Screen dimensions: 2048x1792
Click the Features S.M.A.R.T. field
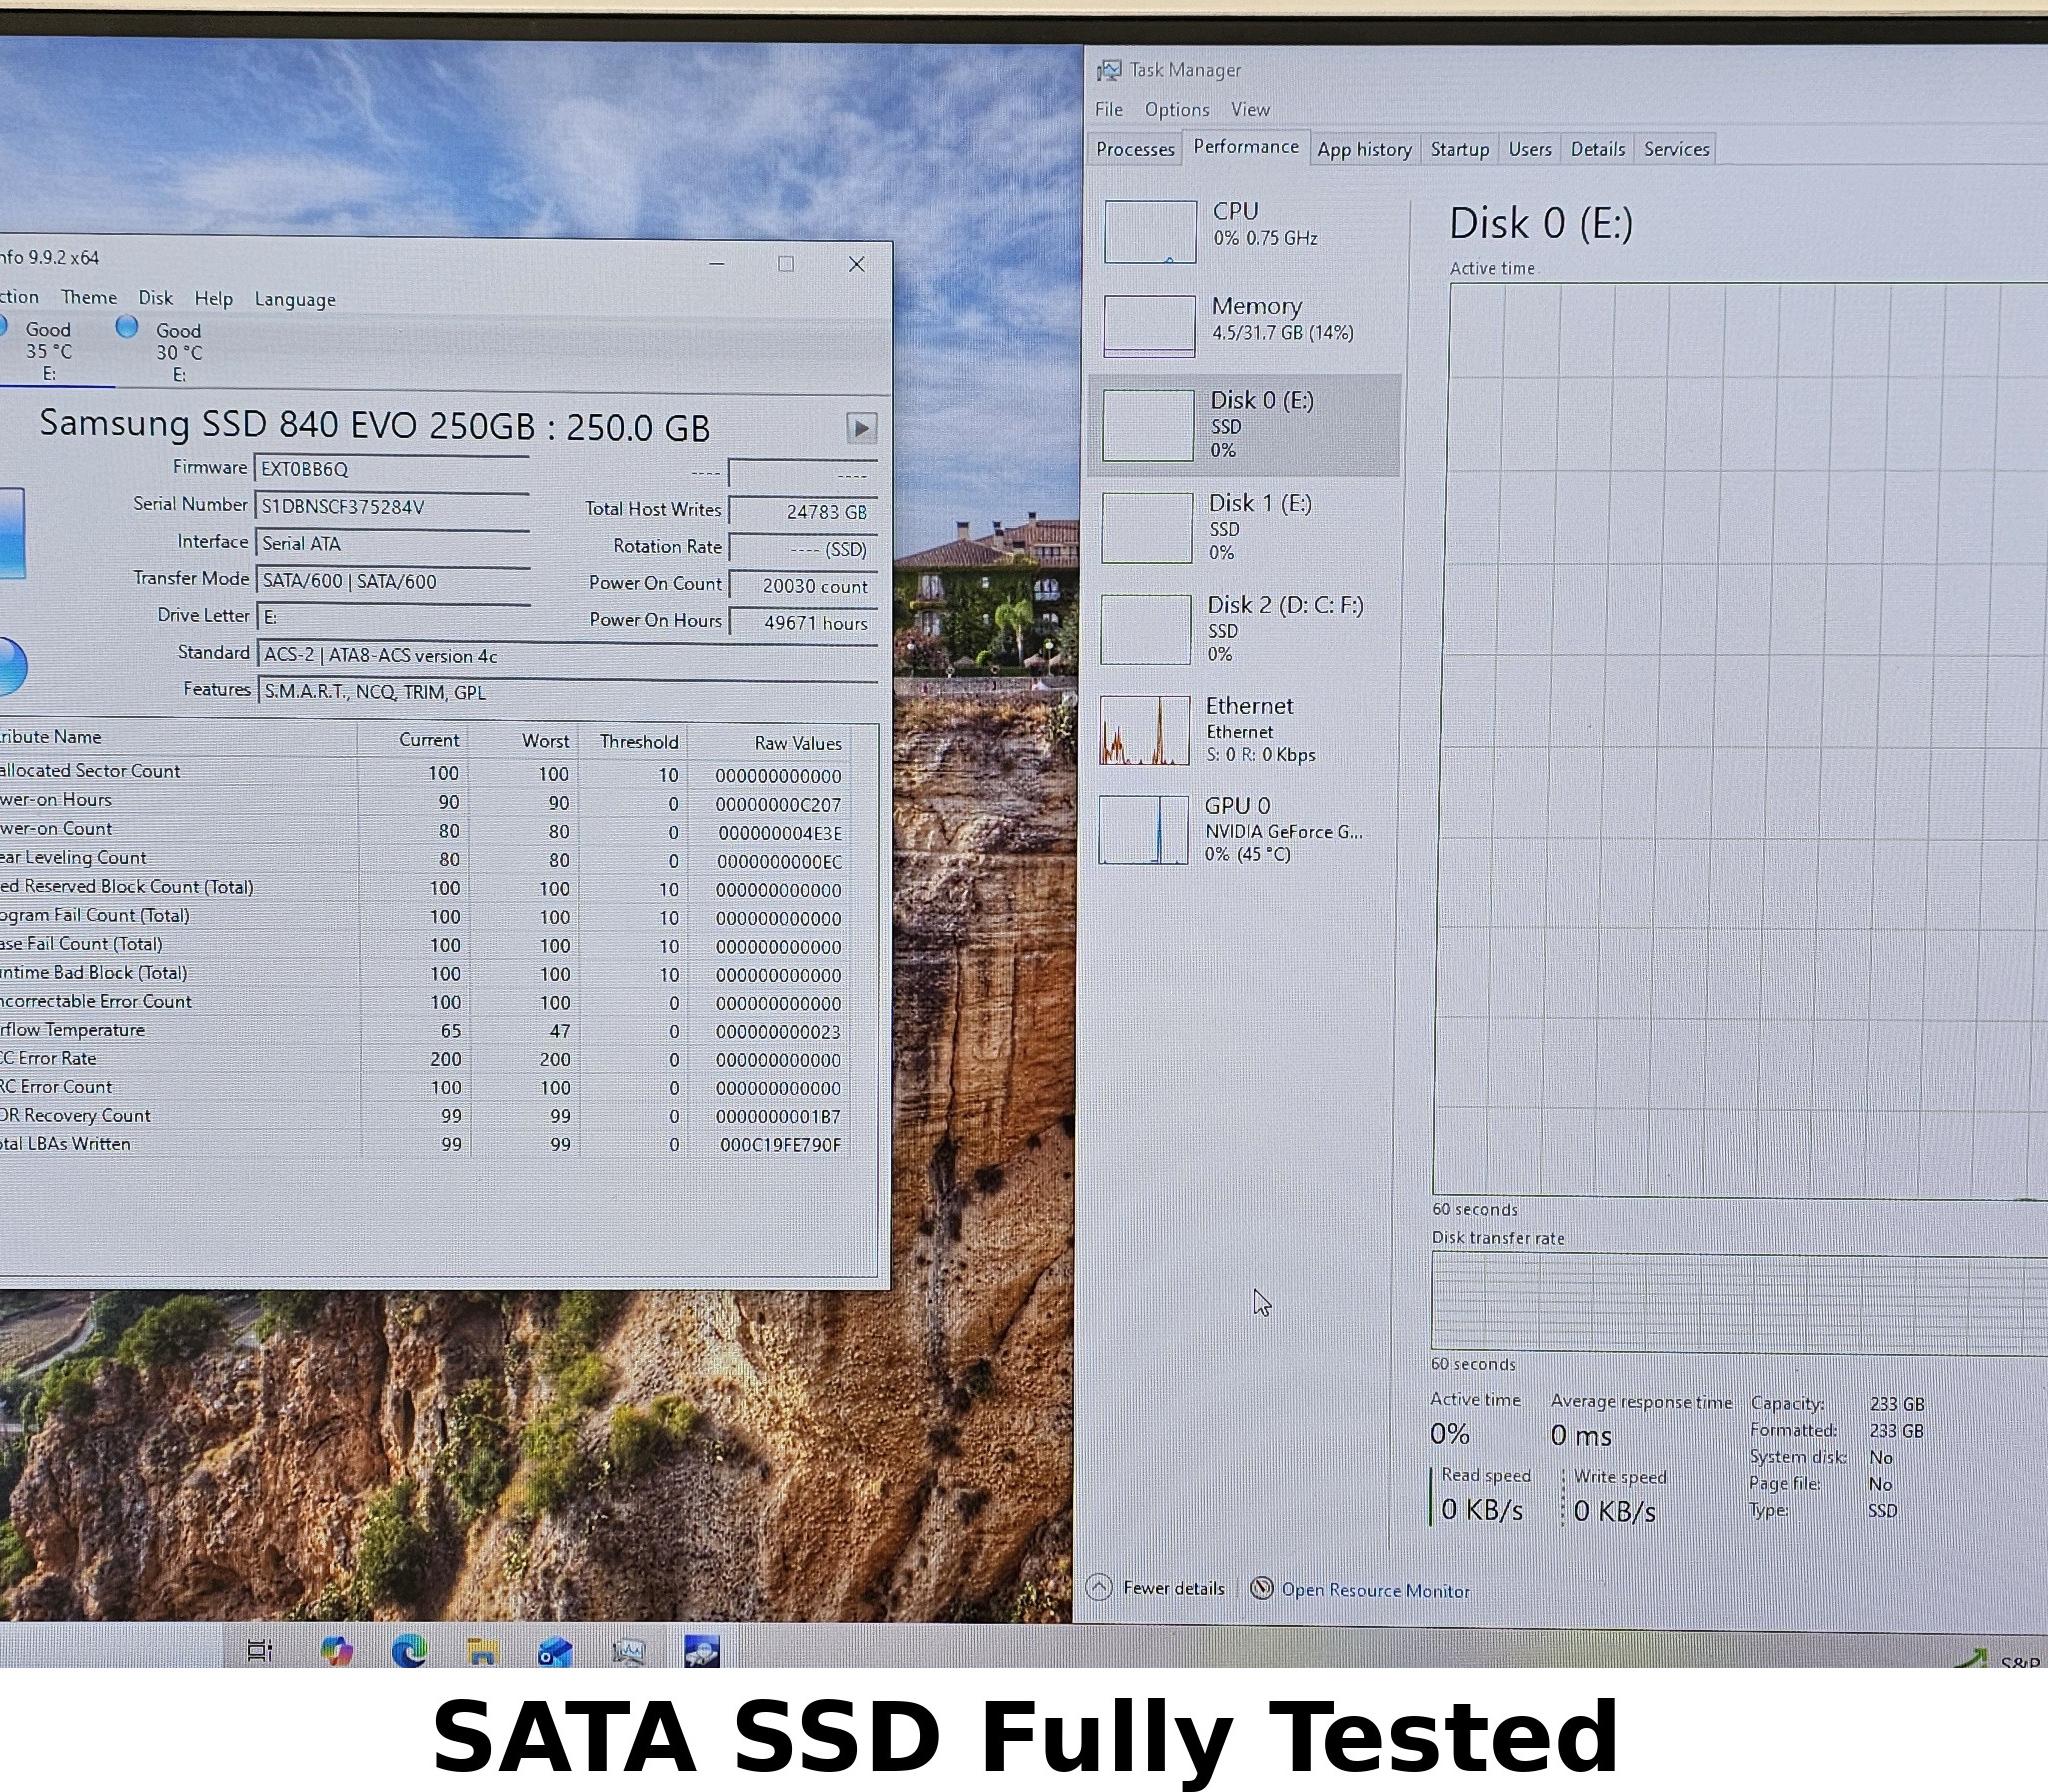point(567,691)
